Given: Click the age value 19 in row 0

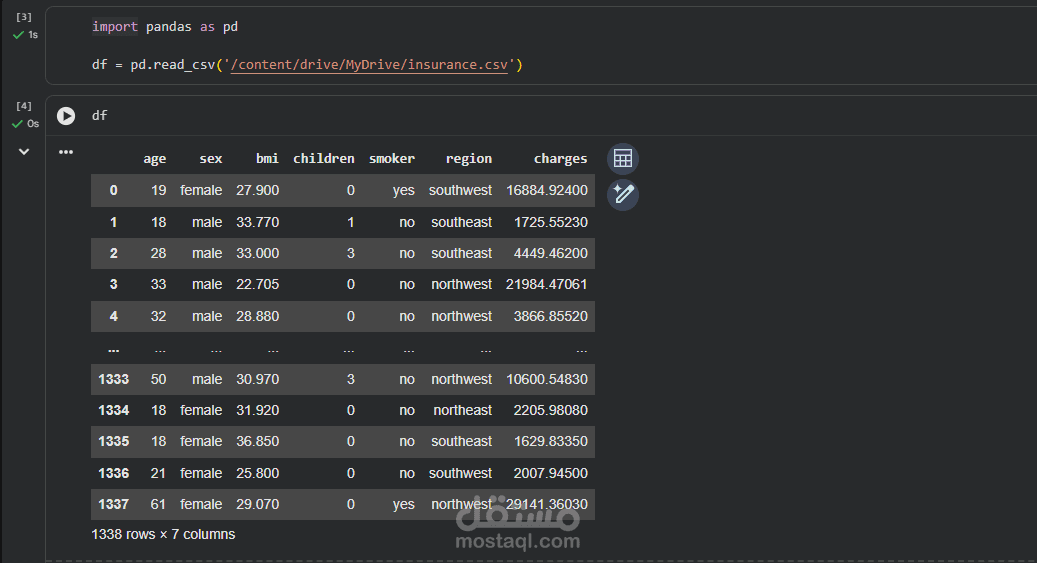Looking at the screenshot, I should [159, 191].
